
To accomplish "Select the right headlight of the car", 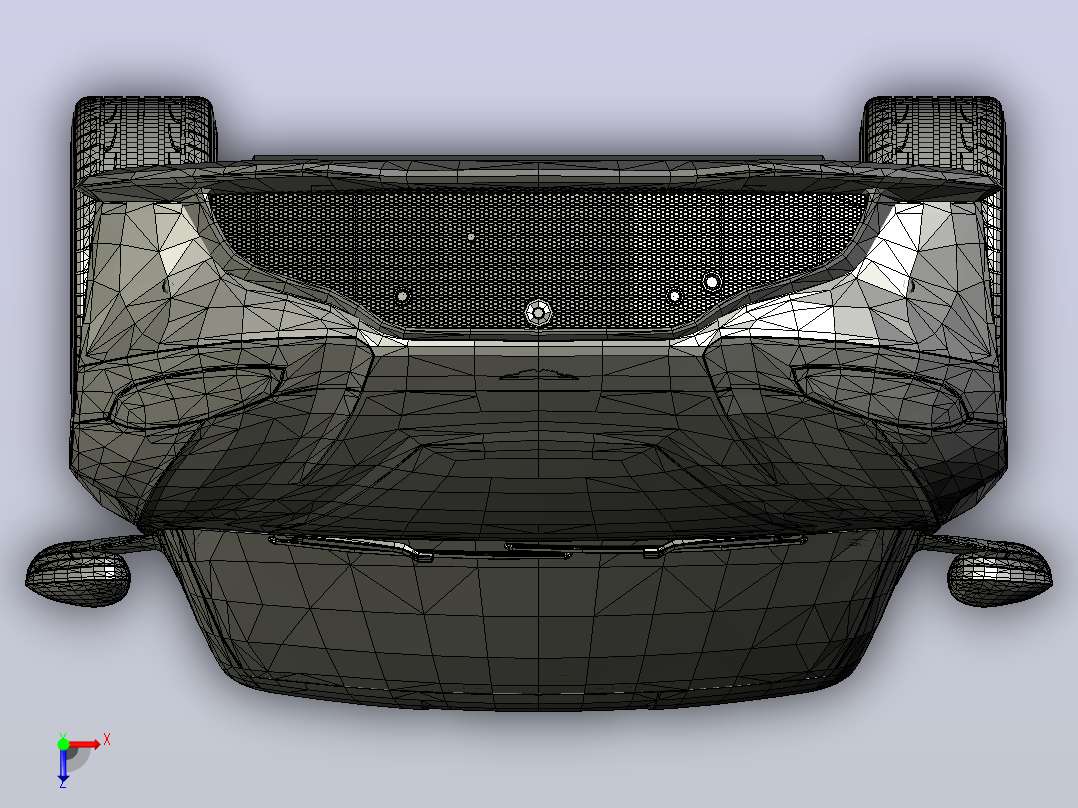I will tap(881, 395).
